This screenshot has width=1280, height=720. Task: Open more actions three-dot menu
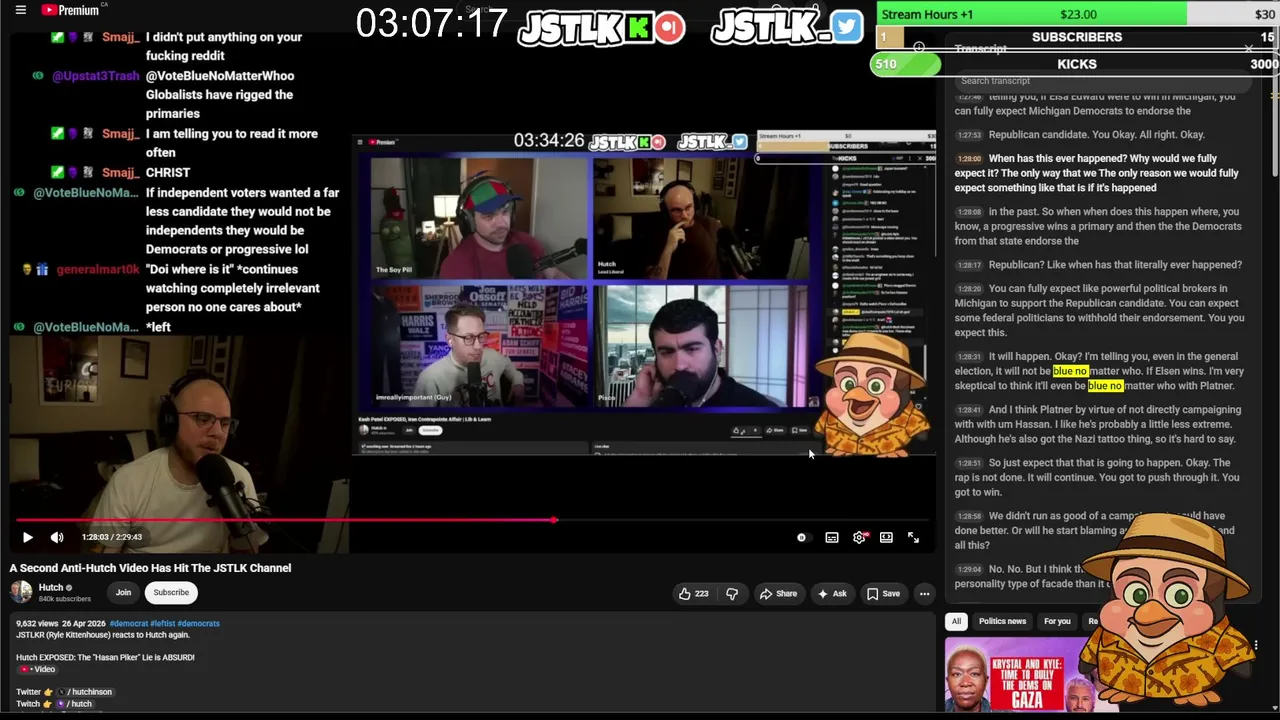924,594
